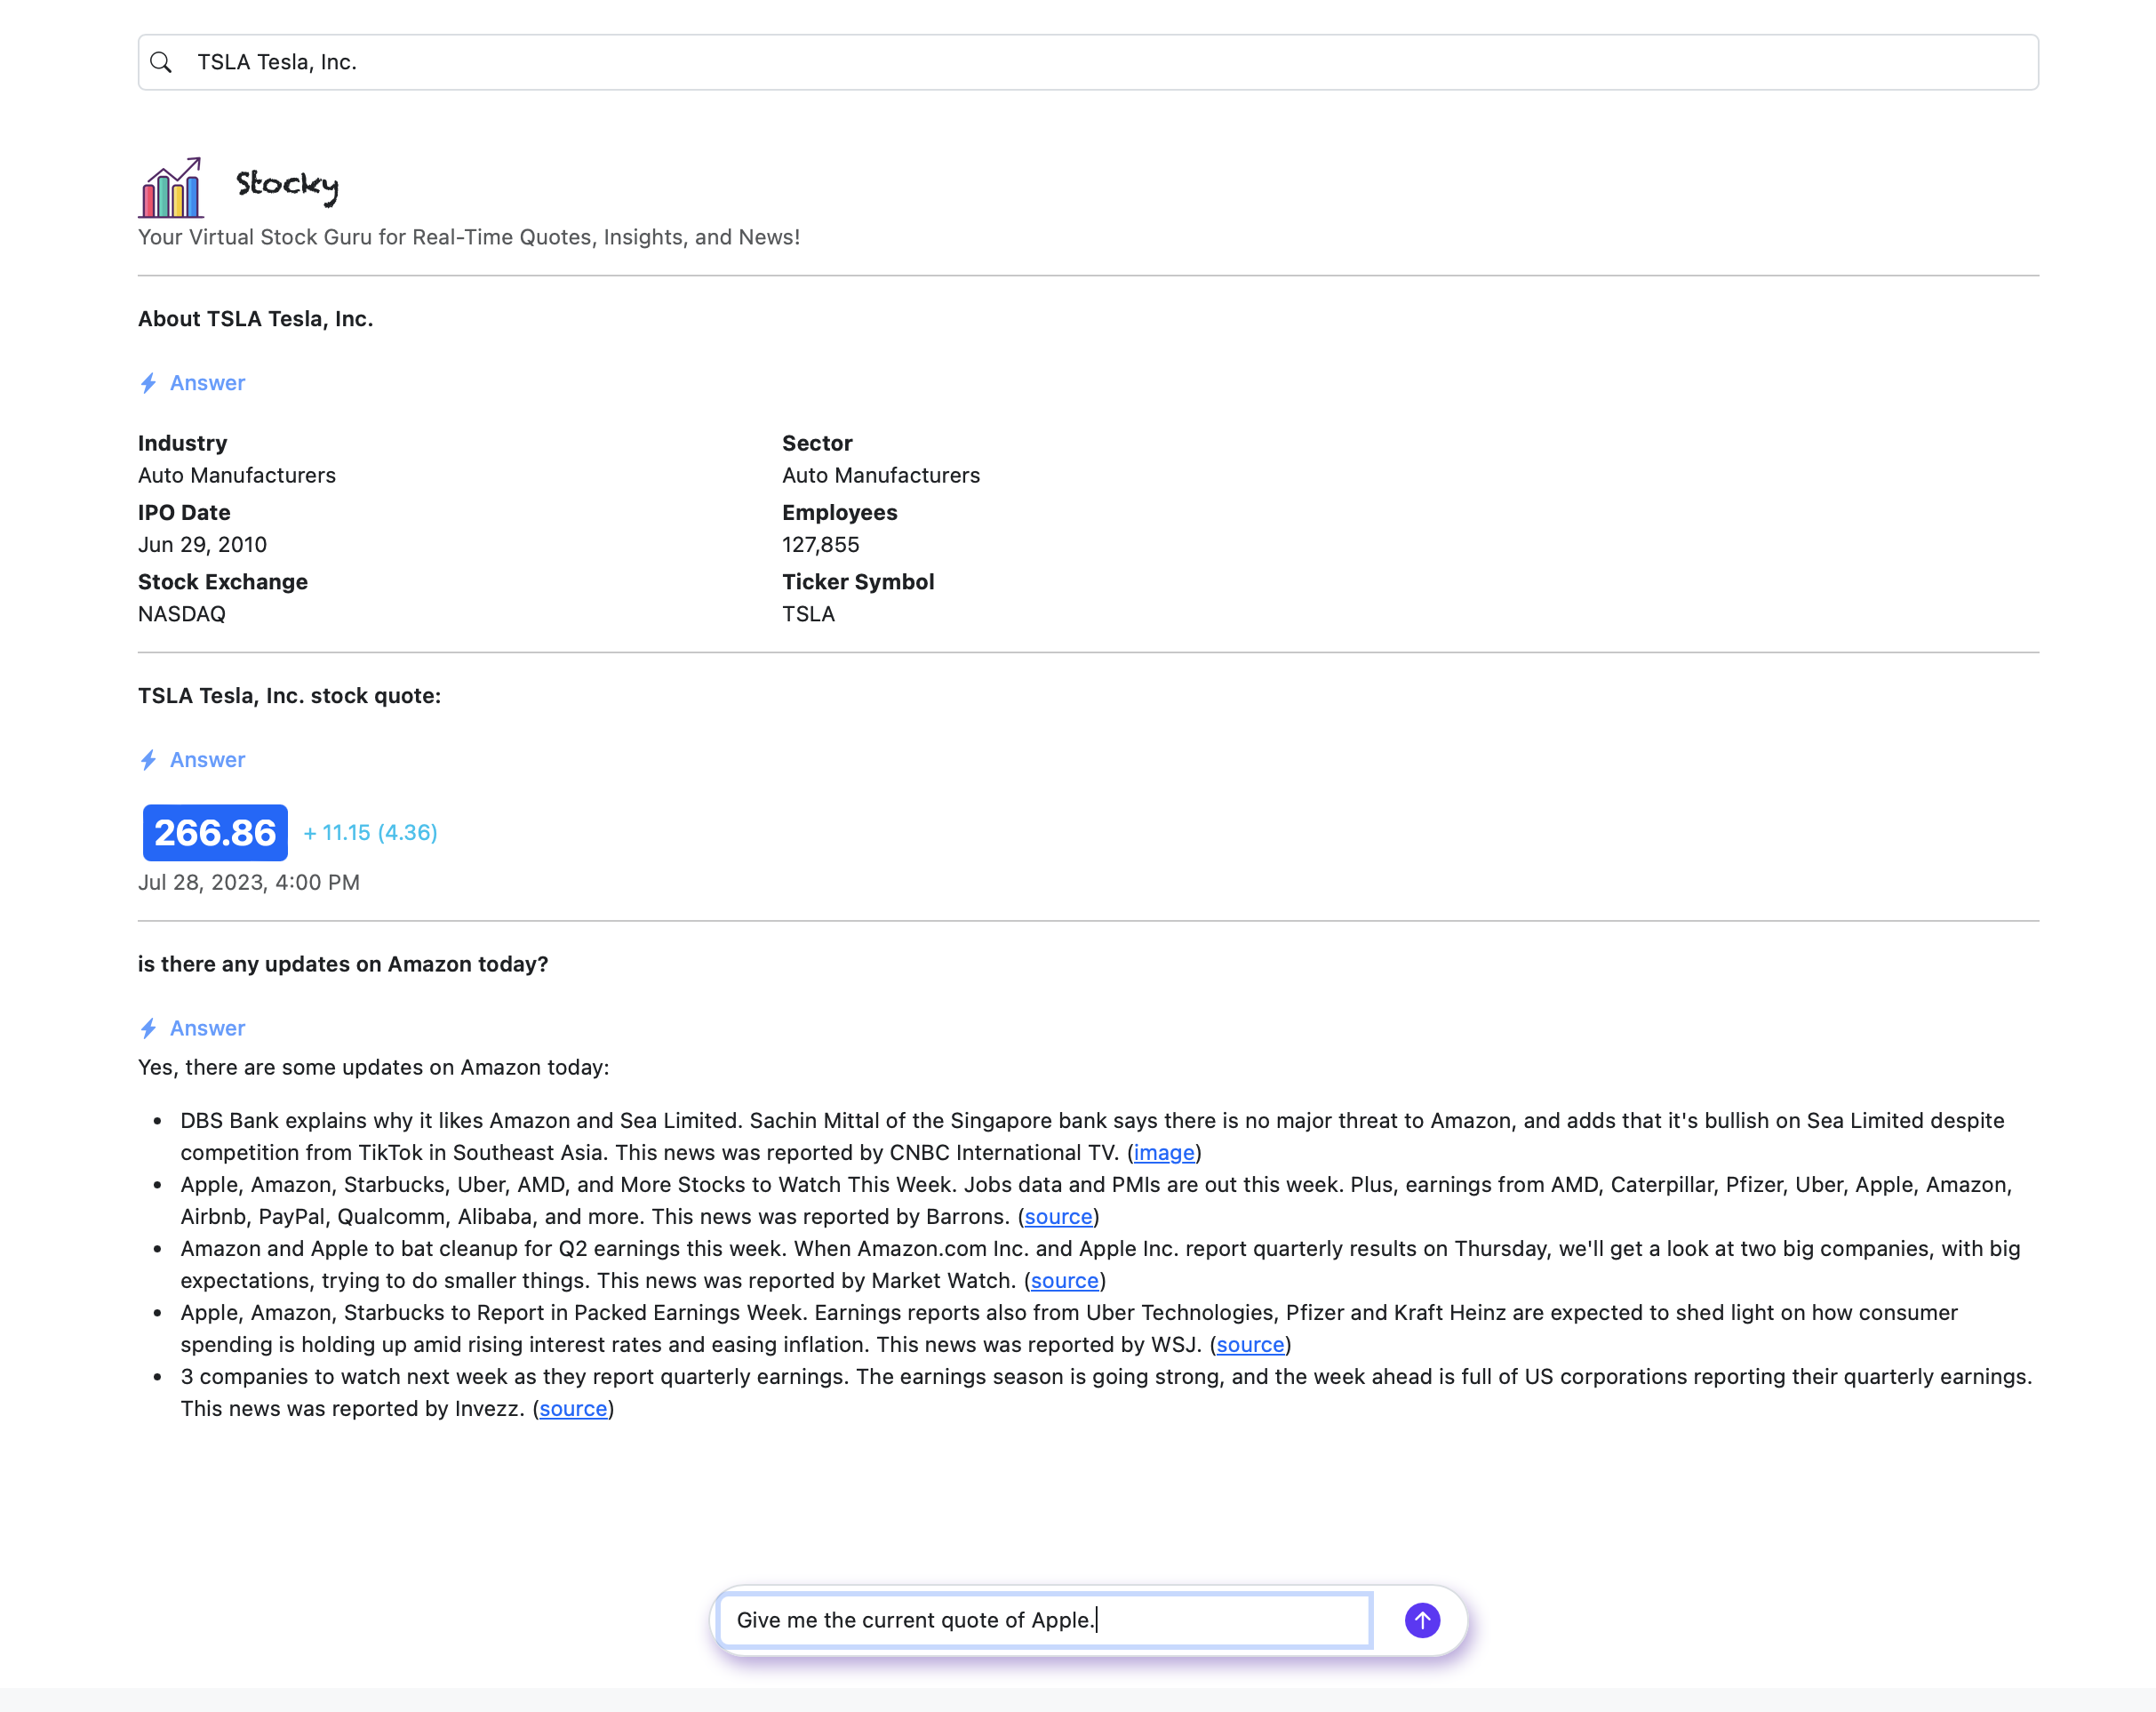Click the search magnifier icon

point(161,62)
